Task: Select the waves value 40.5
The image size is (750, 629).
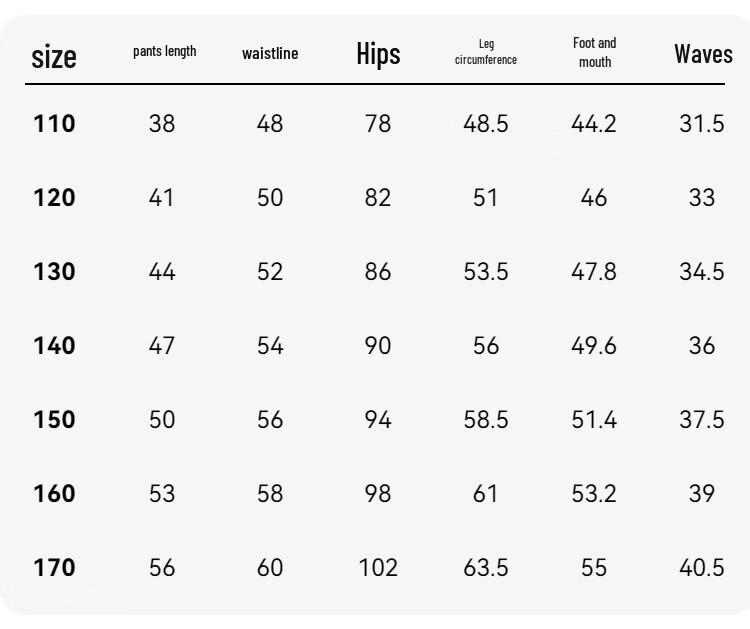Action: click(702, 567)
